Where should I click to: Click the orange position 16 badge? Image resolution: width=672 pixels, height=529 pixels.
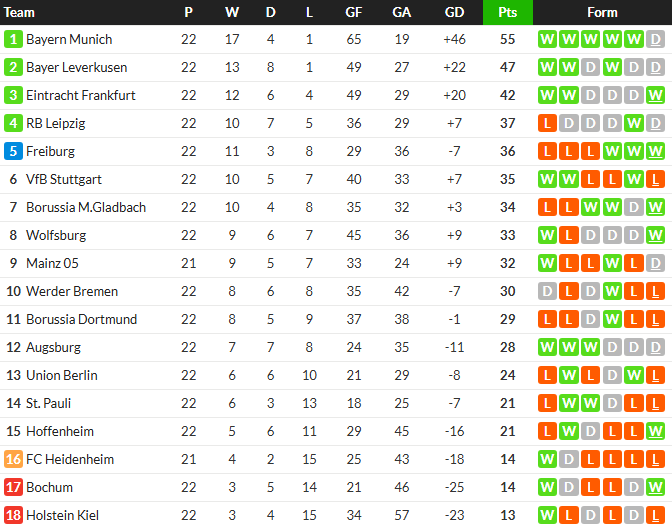pyautogui.click(x=13, y=459)
